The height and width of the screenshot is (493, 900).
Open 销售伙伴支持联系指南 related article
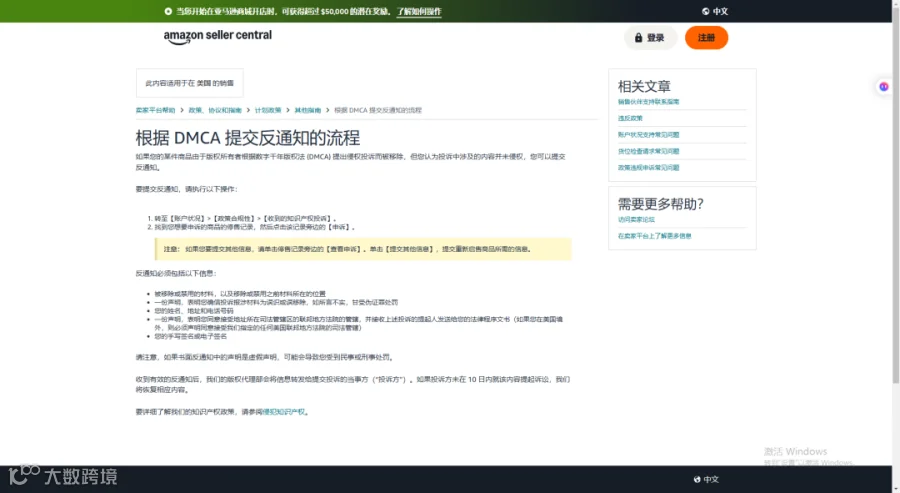[x=649, y=102]
